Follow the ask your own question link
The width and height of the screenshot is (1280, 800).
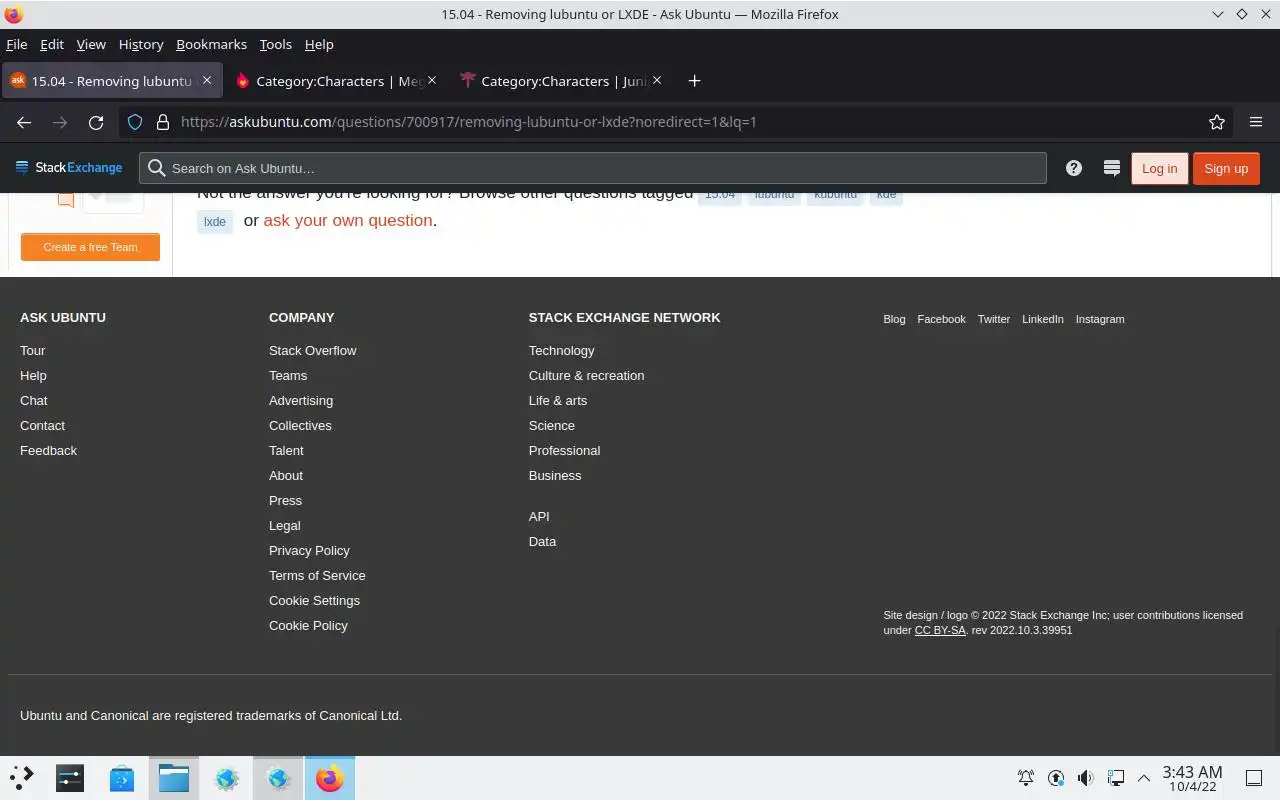(x=348, y=220)
